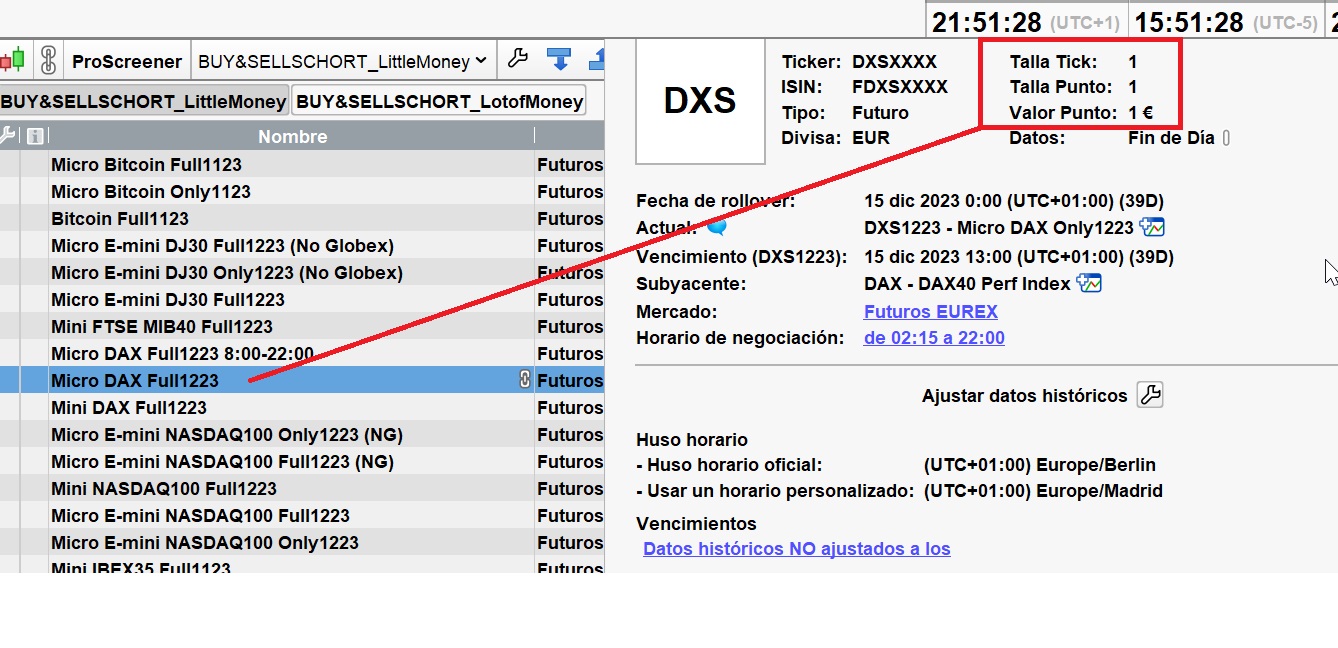Image resolution: width=1338 pixels, height=648 pixels.
Task: Click the blue speech bubble next to Actual
Action: click(x=716, y=227)
